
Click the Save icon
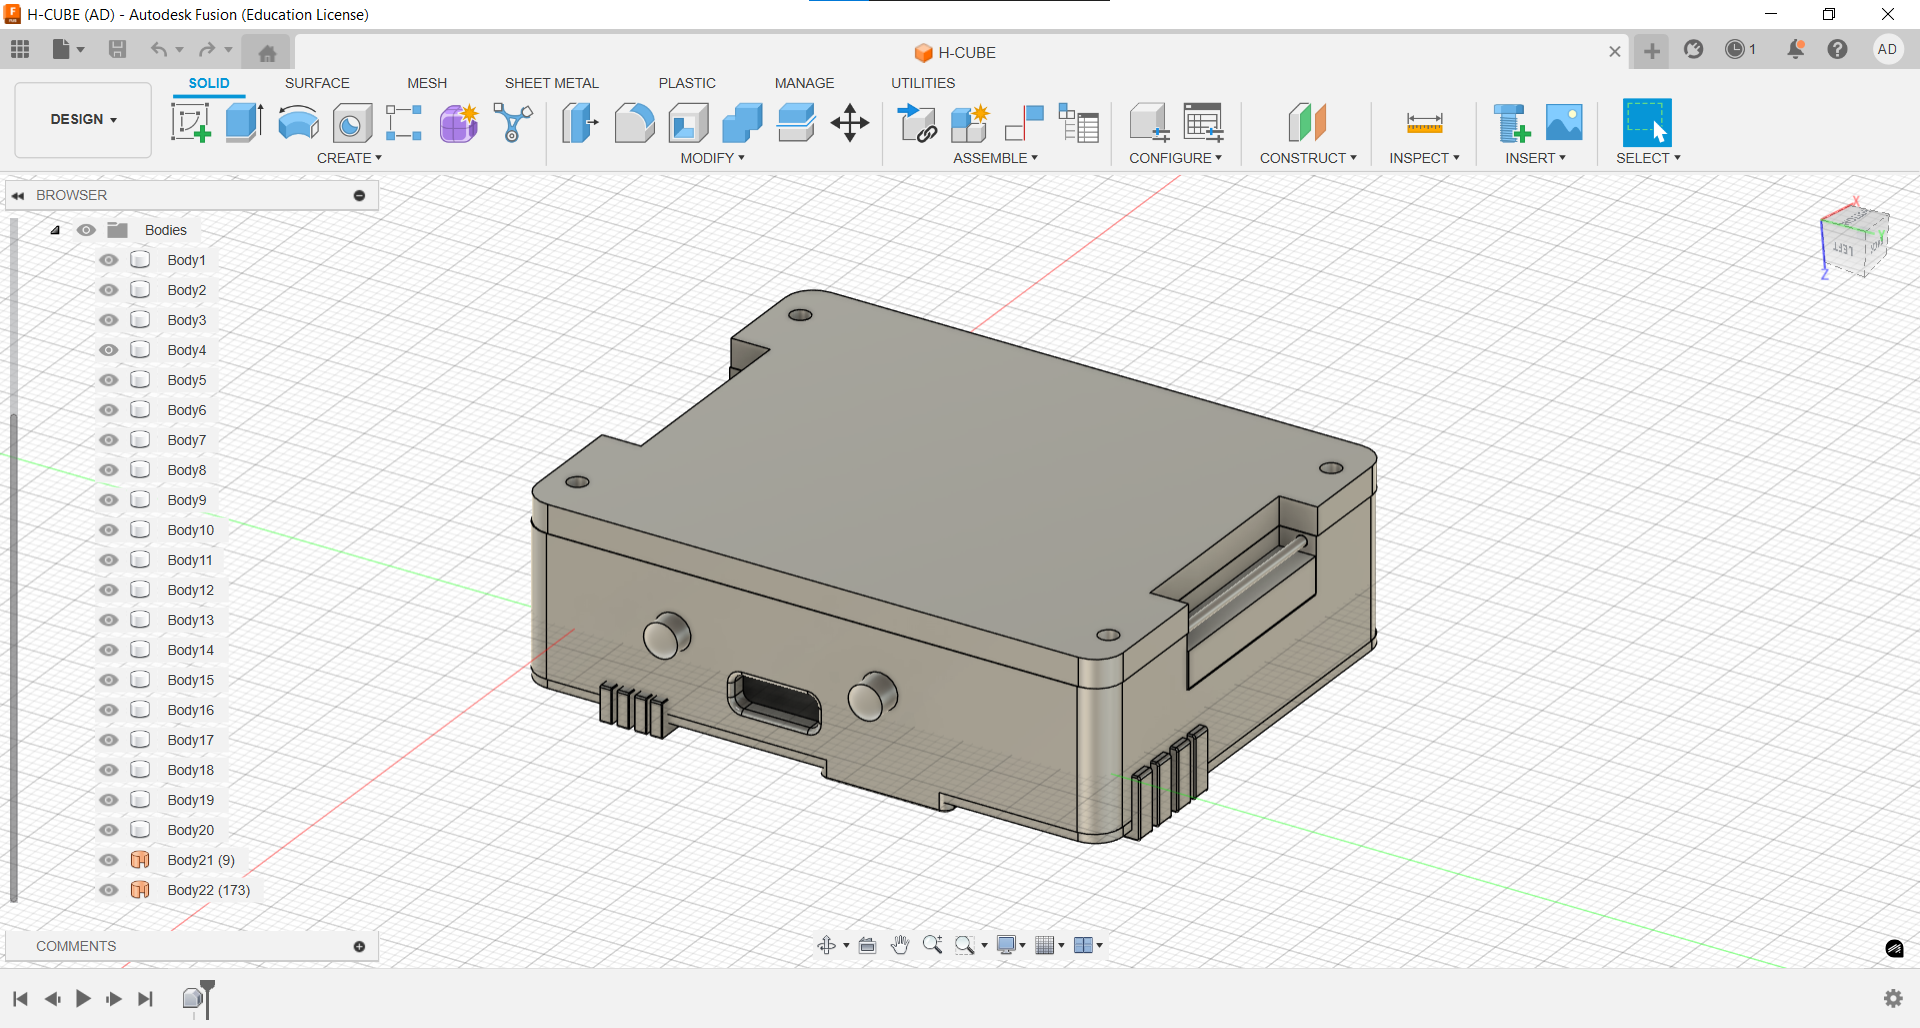[117, 49]
